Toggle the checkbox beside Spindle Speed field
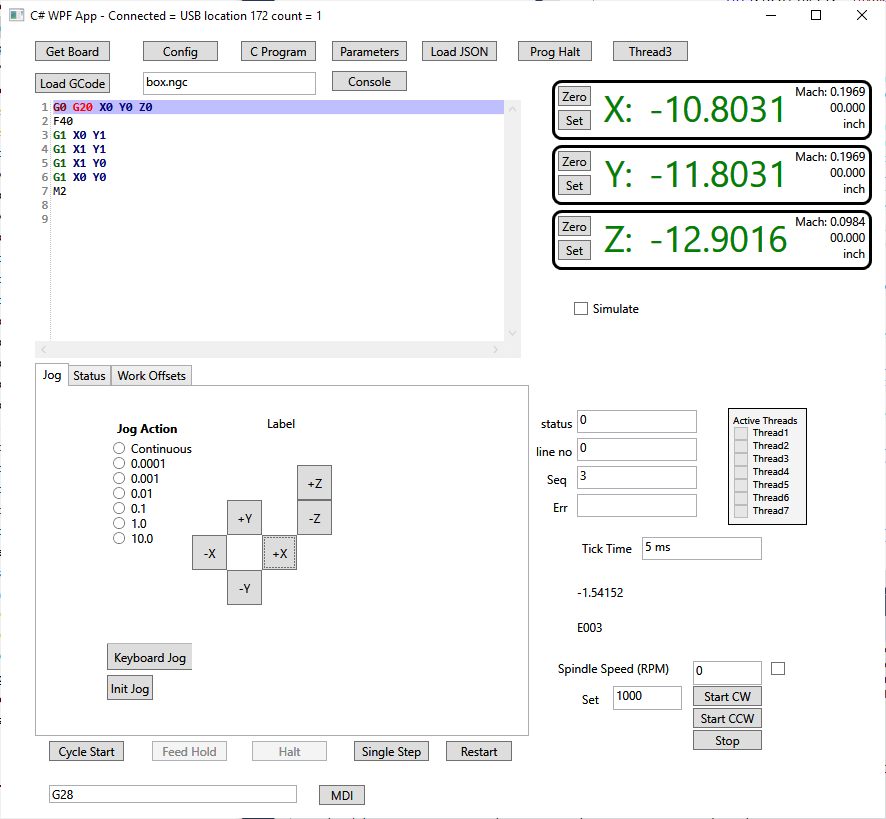This screenshot has height=819, width=886. (x=778, y=669)
